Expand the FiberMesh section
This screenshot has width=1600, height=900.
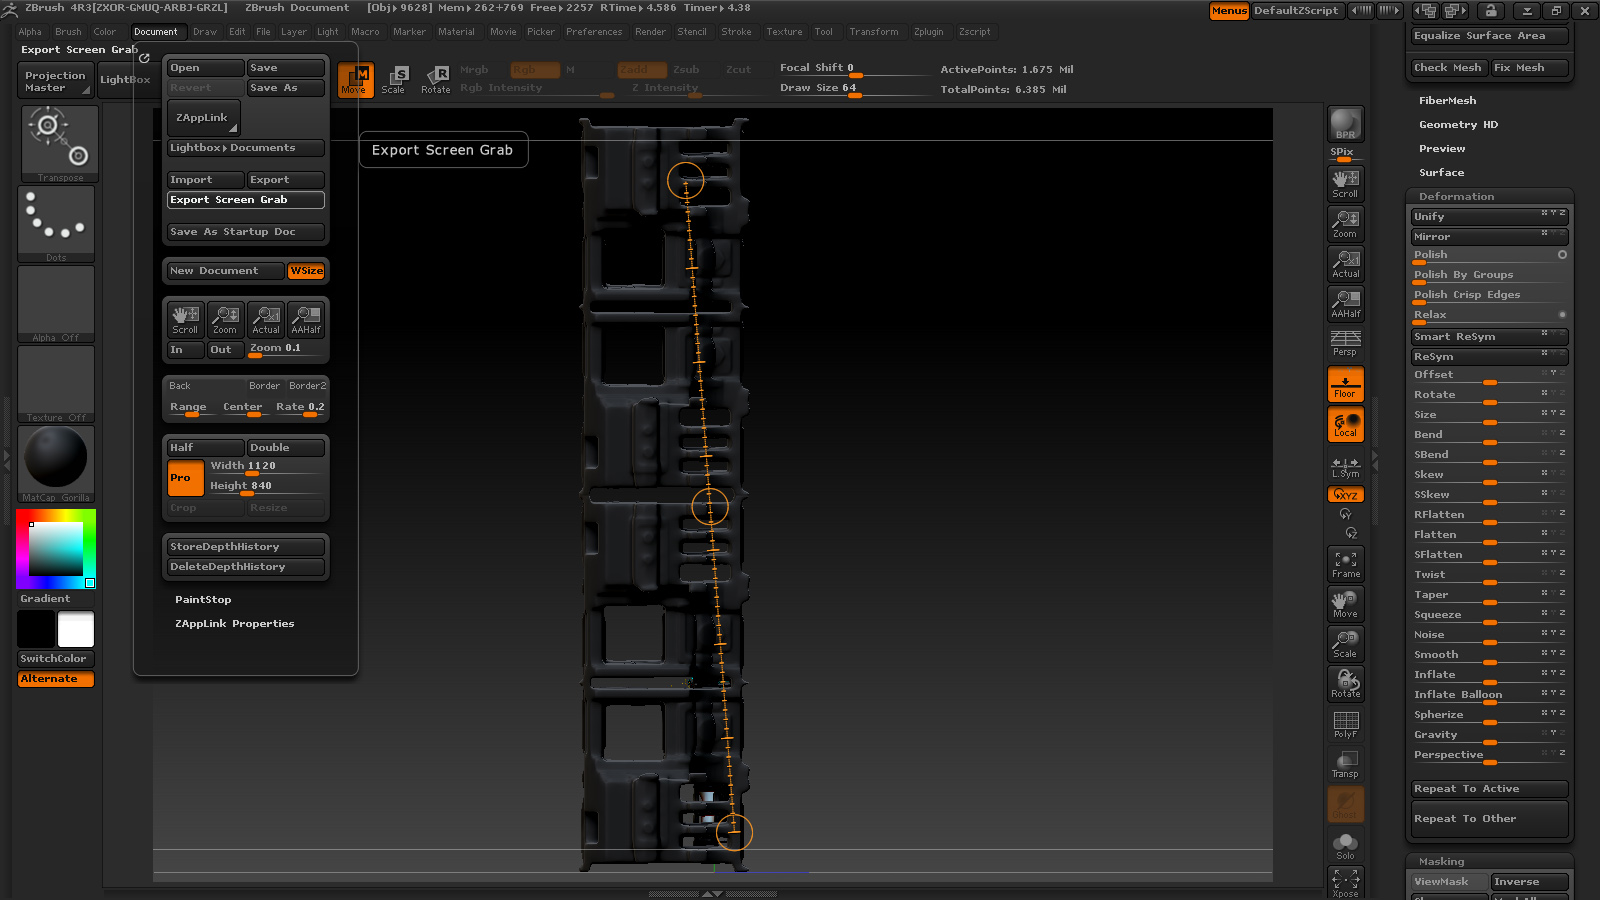(1447, 101)
